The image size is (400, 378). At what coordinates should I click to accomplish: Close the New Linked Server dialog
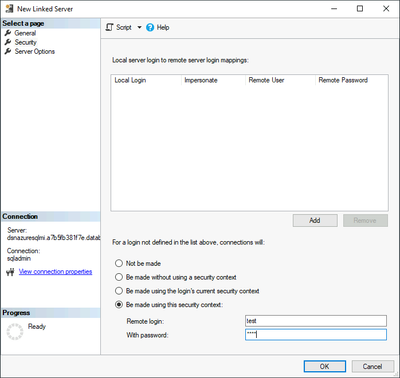click(x=386, y=9)
